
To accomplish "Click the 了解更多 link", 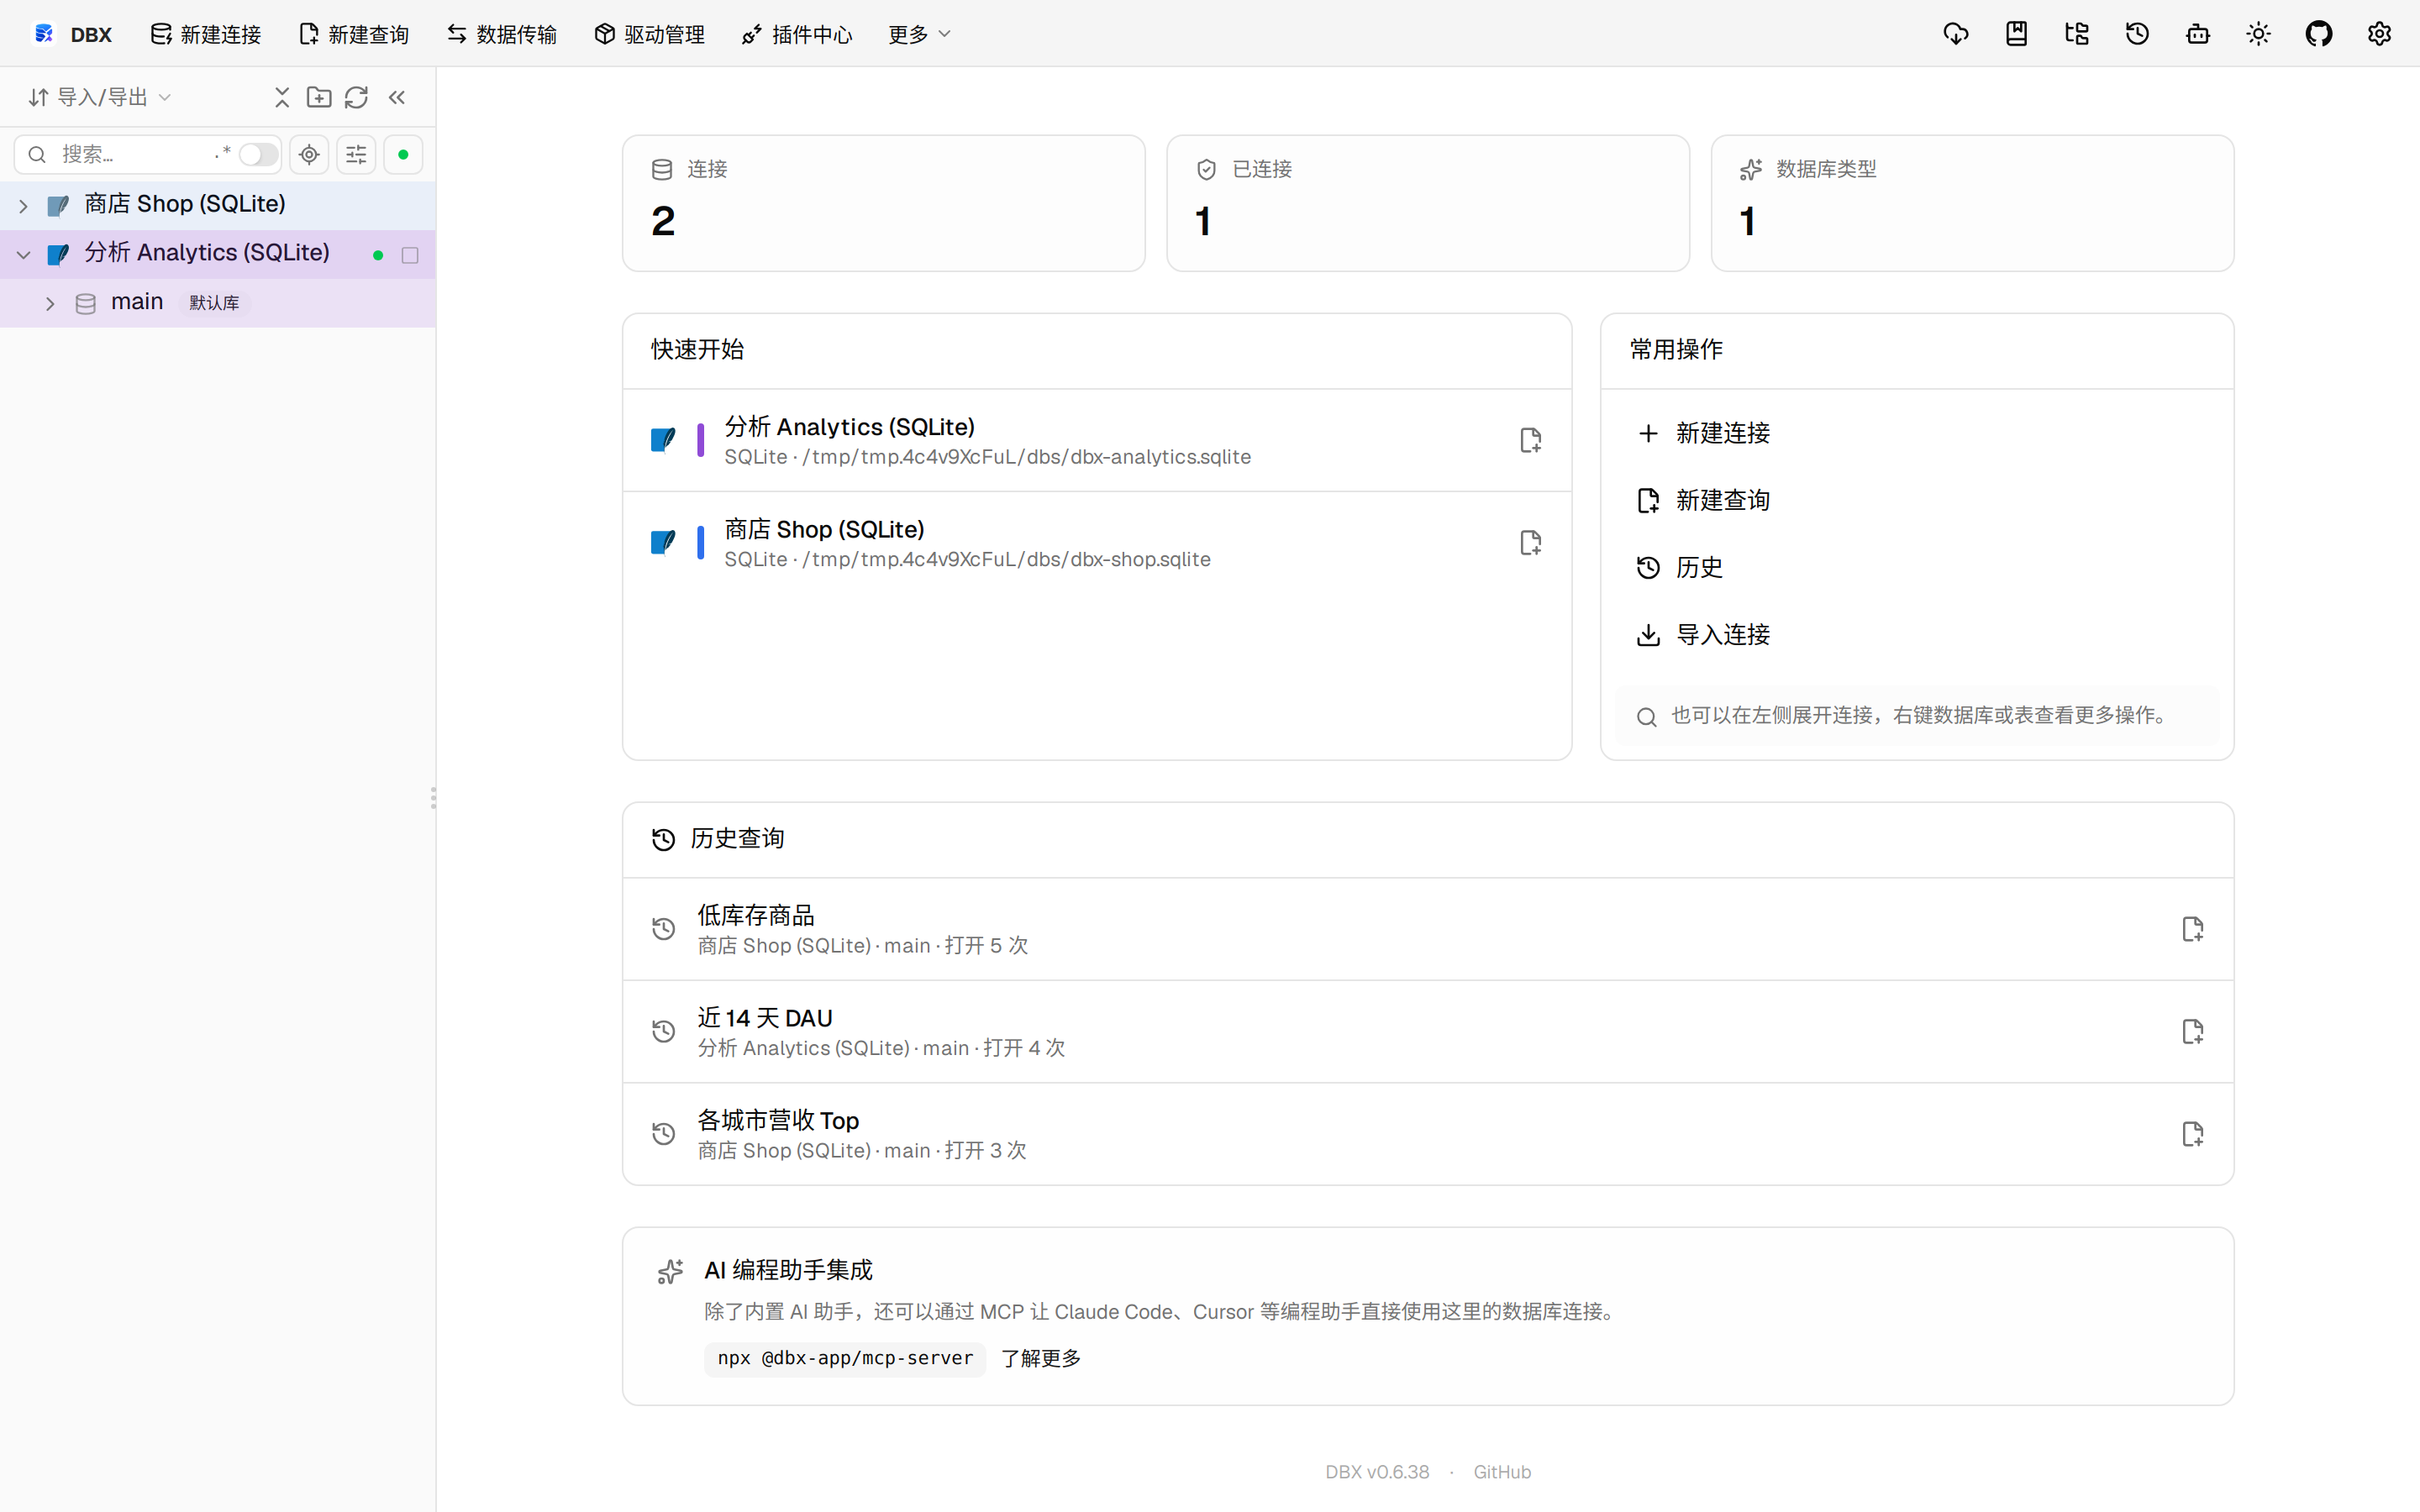I will [x=1041, y=1358].
